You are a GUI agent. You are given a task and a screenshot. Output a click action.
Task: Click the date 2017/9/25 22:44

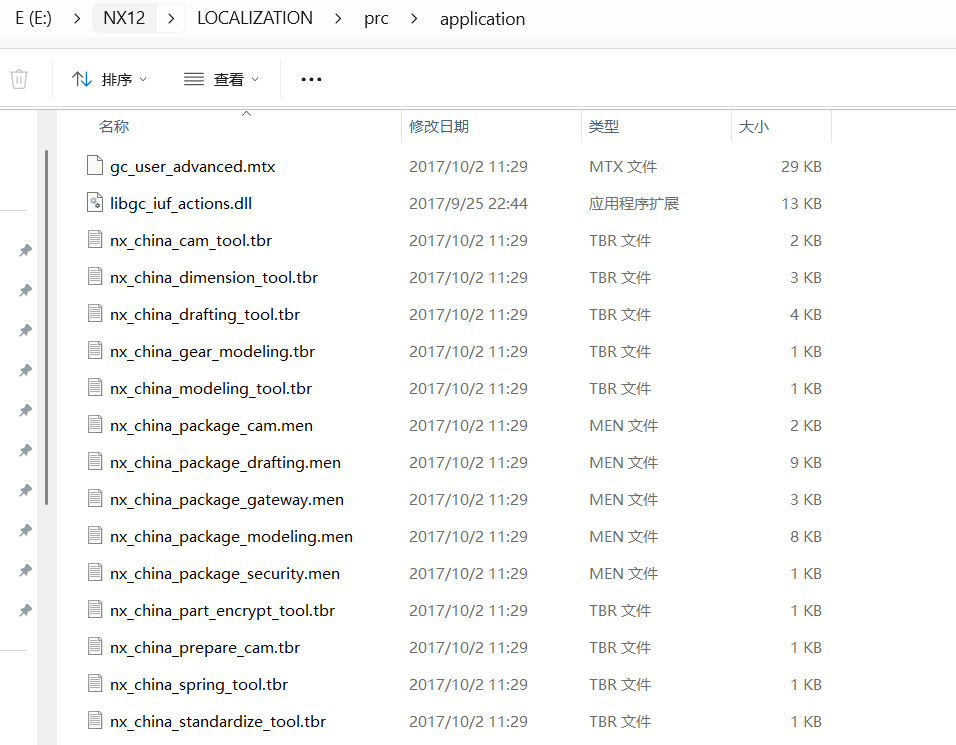(x=468, y=204)
